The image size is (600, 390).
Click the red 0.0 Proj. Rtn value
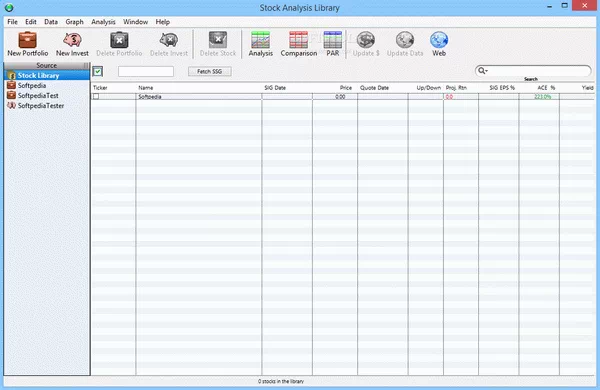tap(449, 97)
